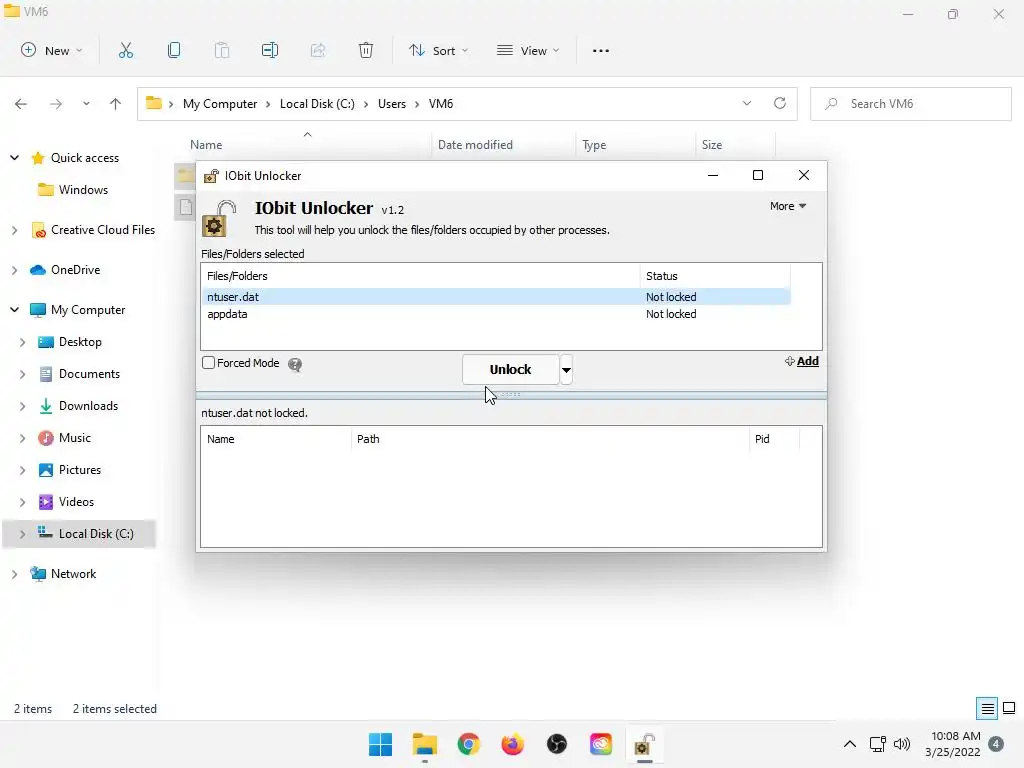Click the Status column header in Unlocker
This screenshot has height=768, width=1024.
pos(715,276)
